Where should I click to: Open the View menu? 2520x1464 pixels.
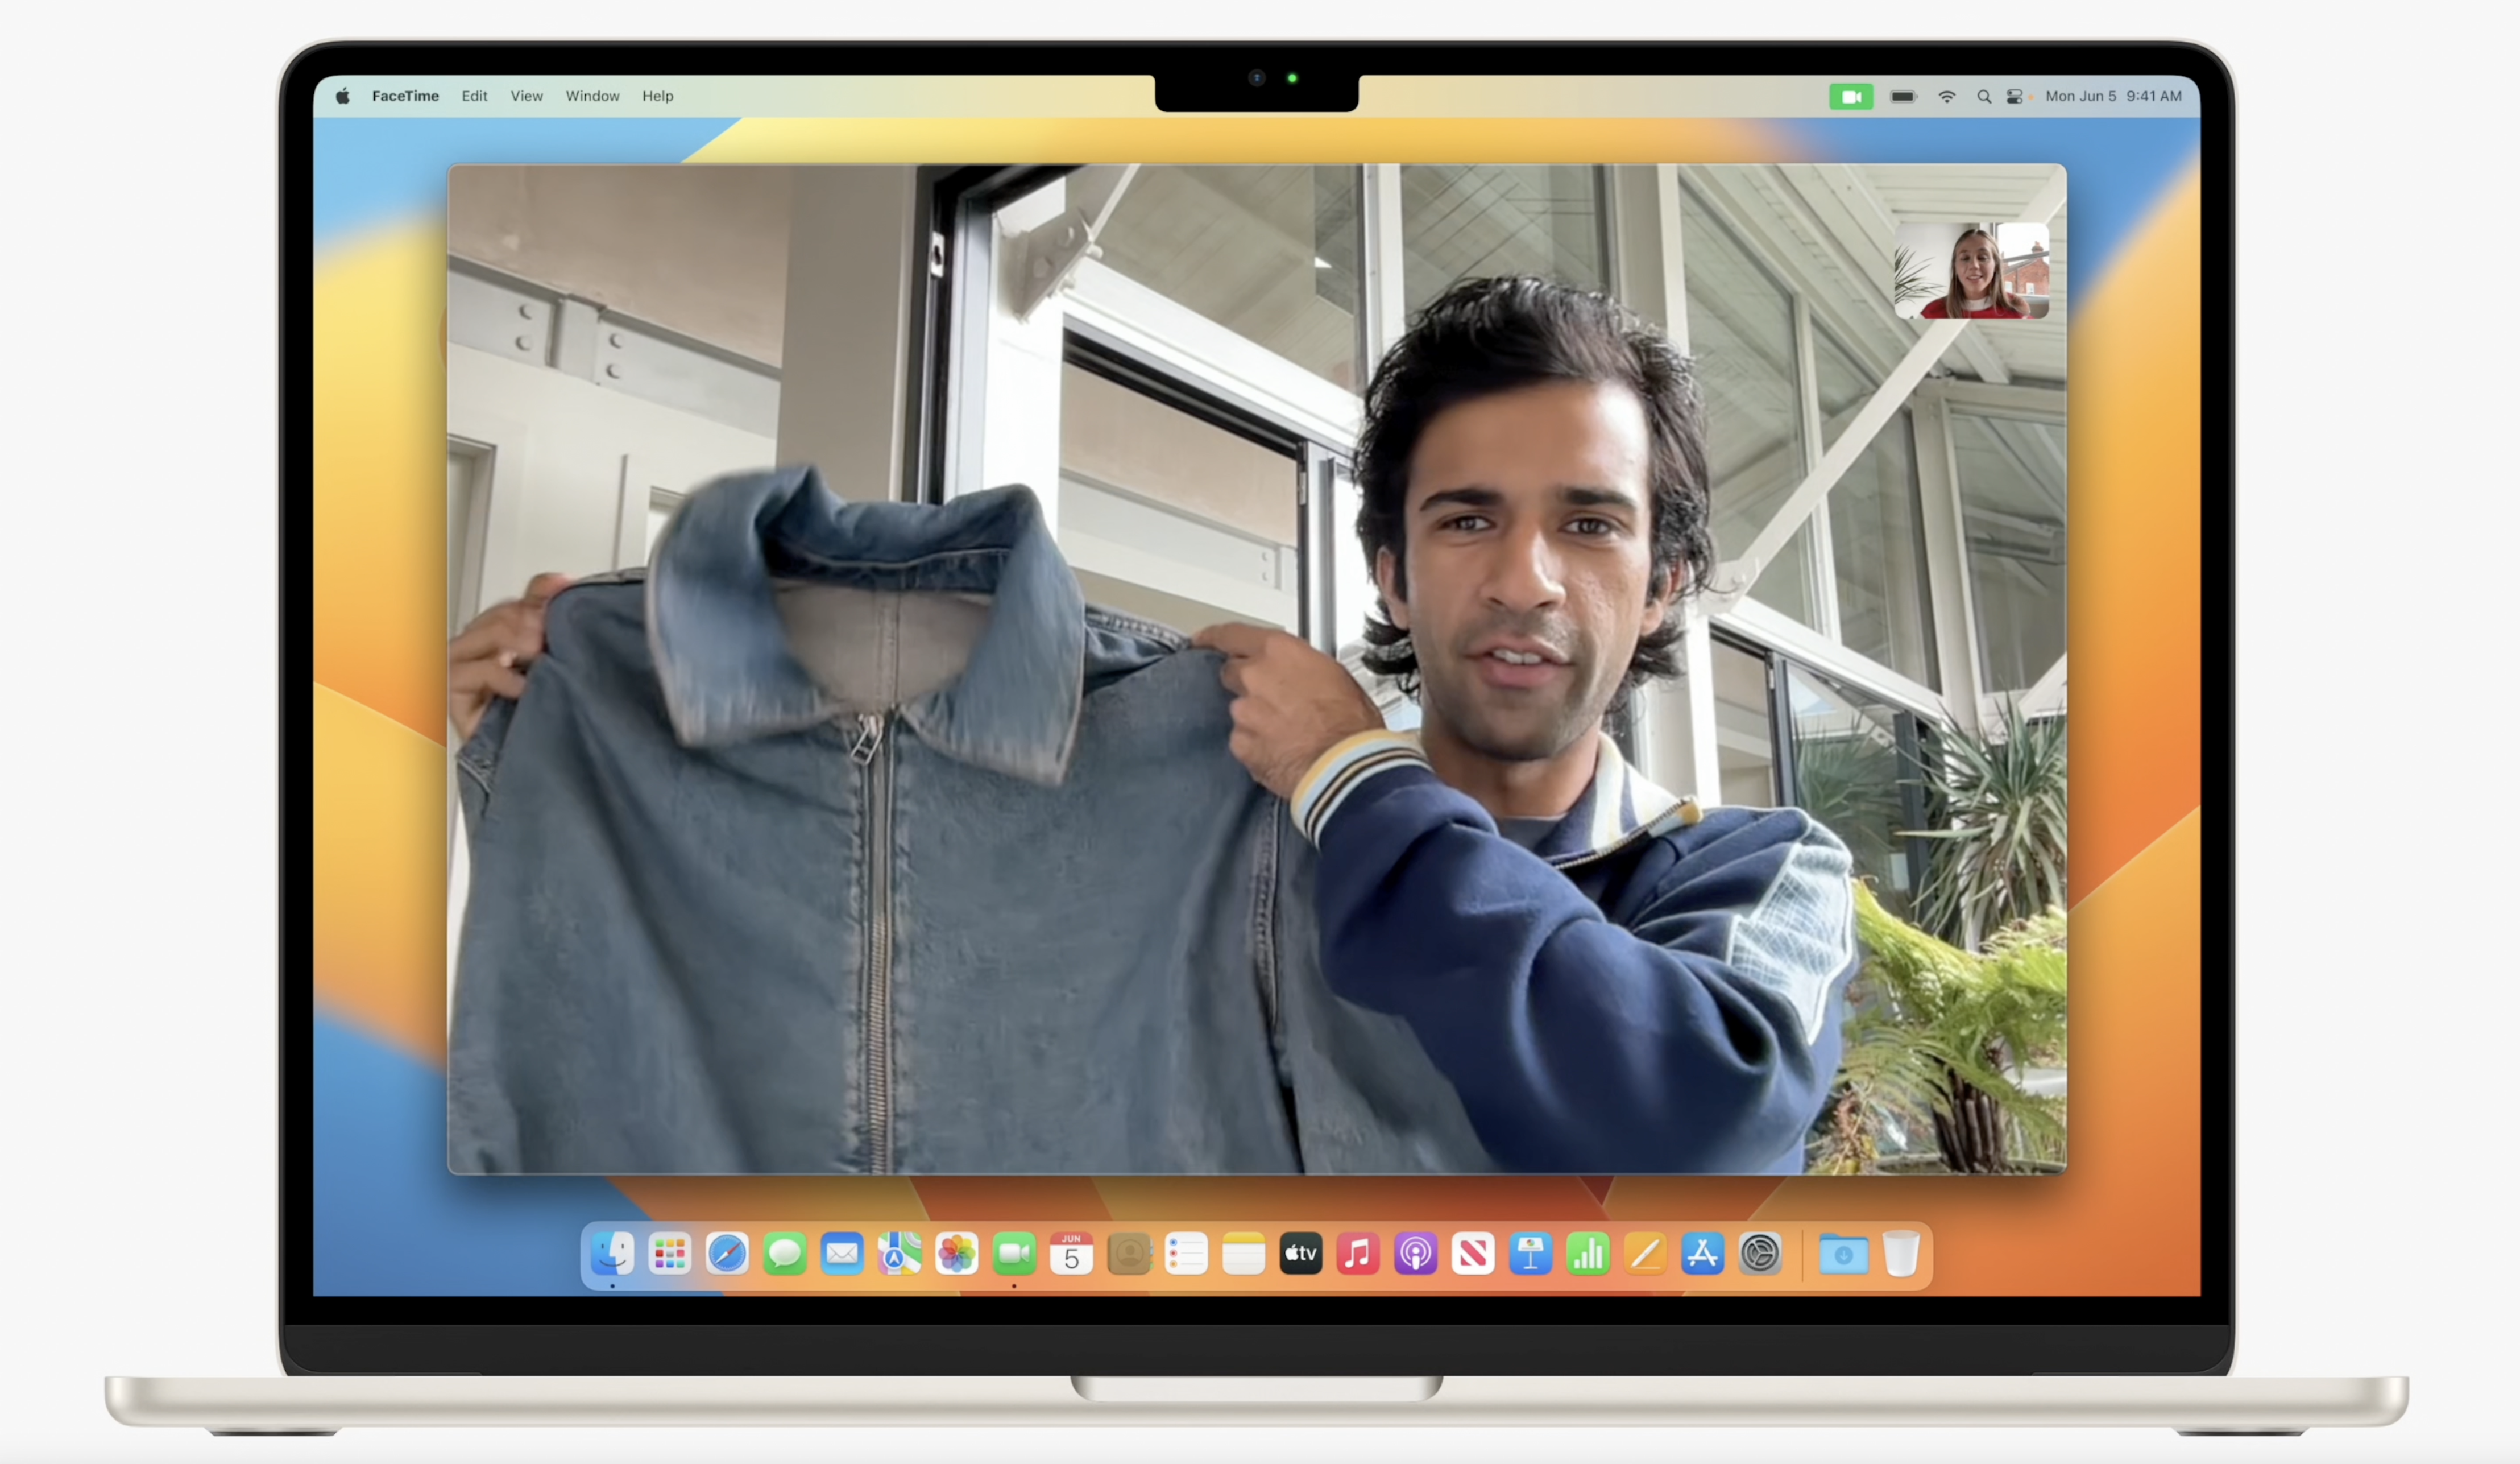tap(526, 97)
